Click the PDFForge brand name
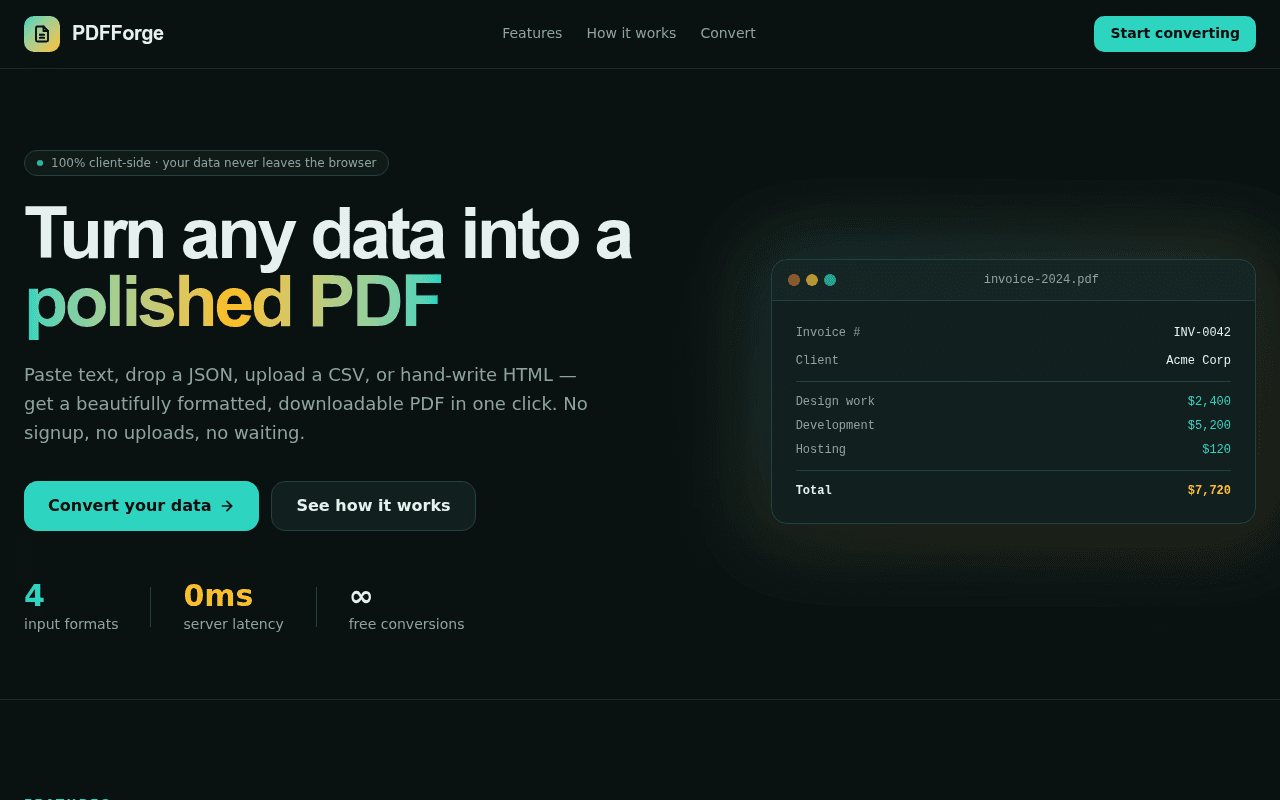The width and height of the screenshot is (1280, 800). [118, 34]
